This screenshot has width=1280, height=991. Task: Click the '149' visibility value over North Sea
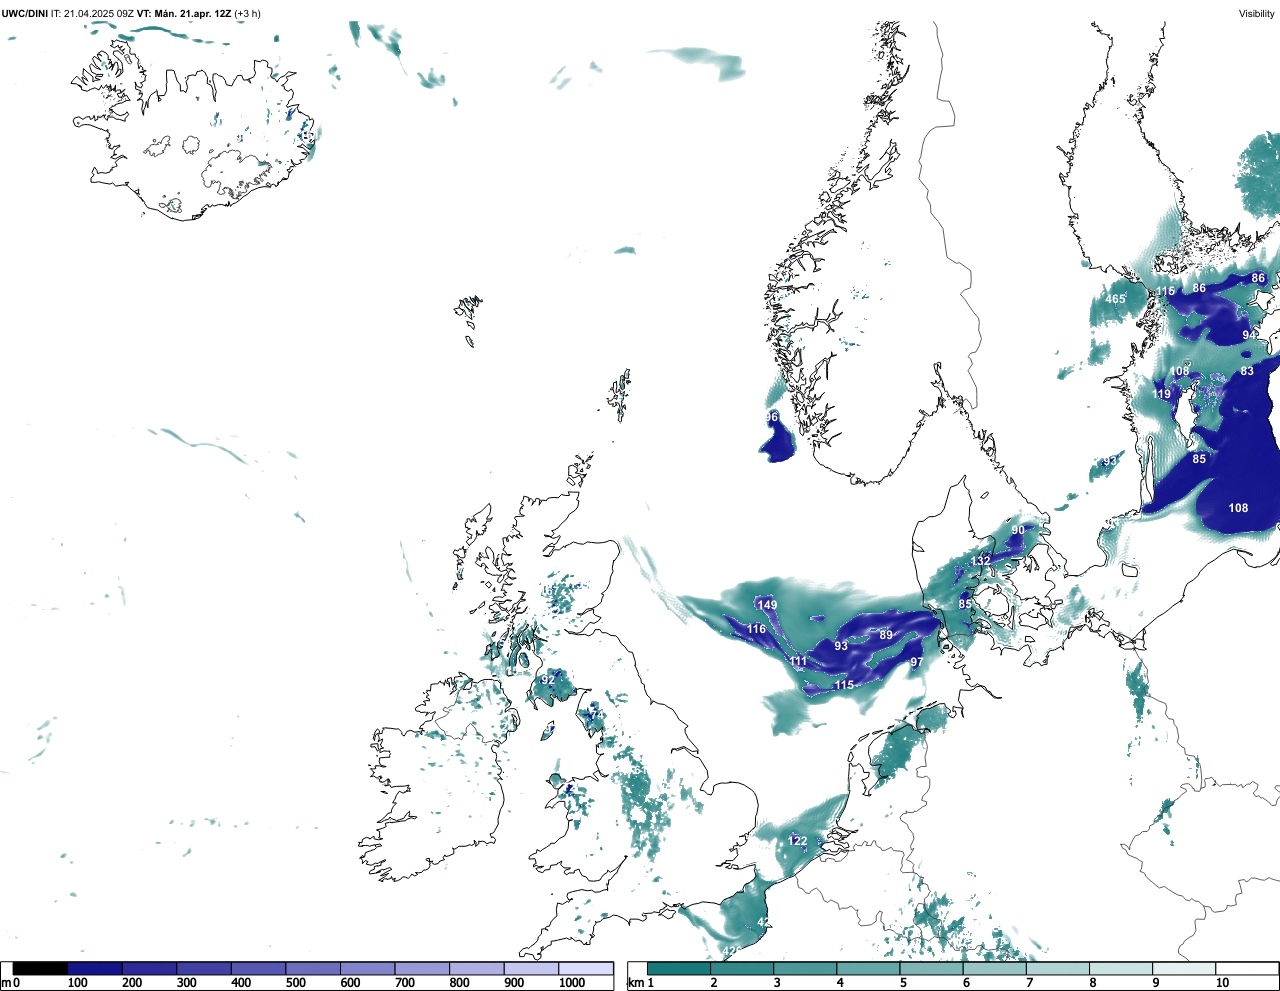(767, 605)
